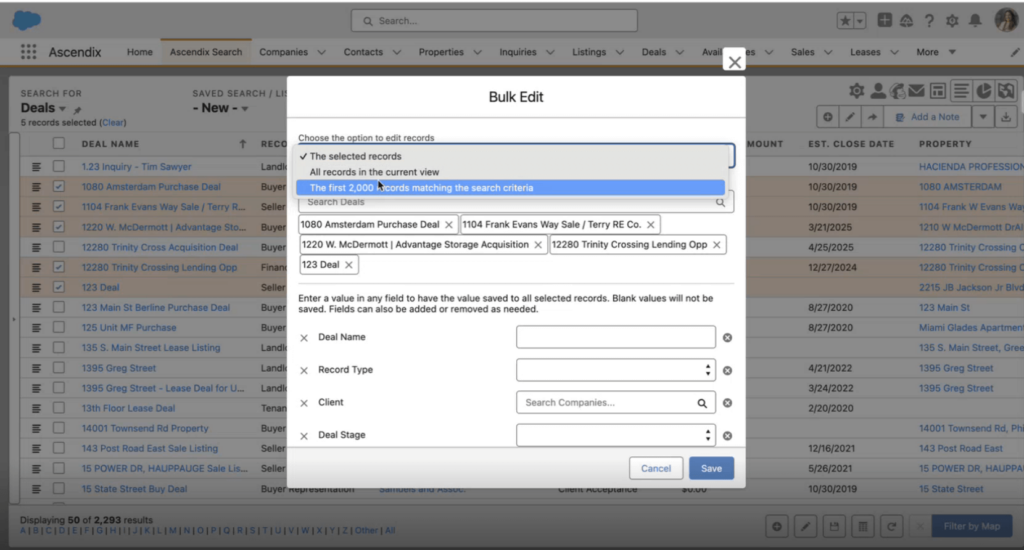
Task: Uncheck the 123 Deal row
Action: click(x=59, y=287)
